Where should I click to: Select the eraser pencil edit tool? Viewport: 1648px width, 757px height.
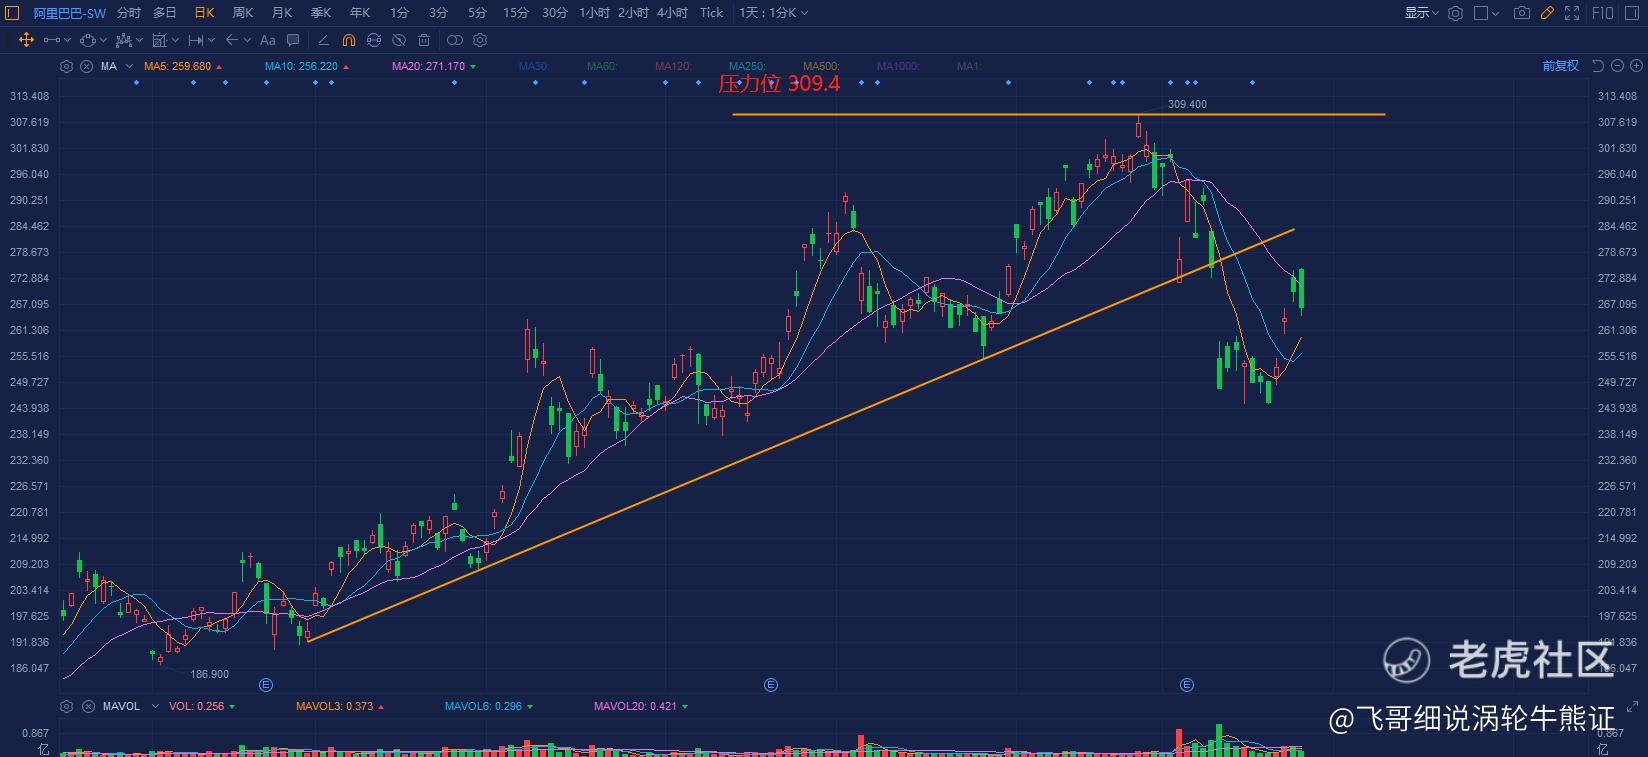click(x=323, y=40)
